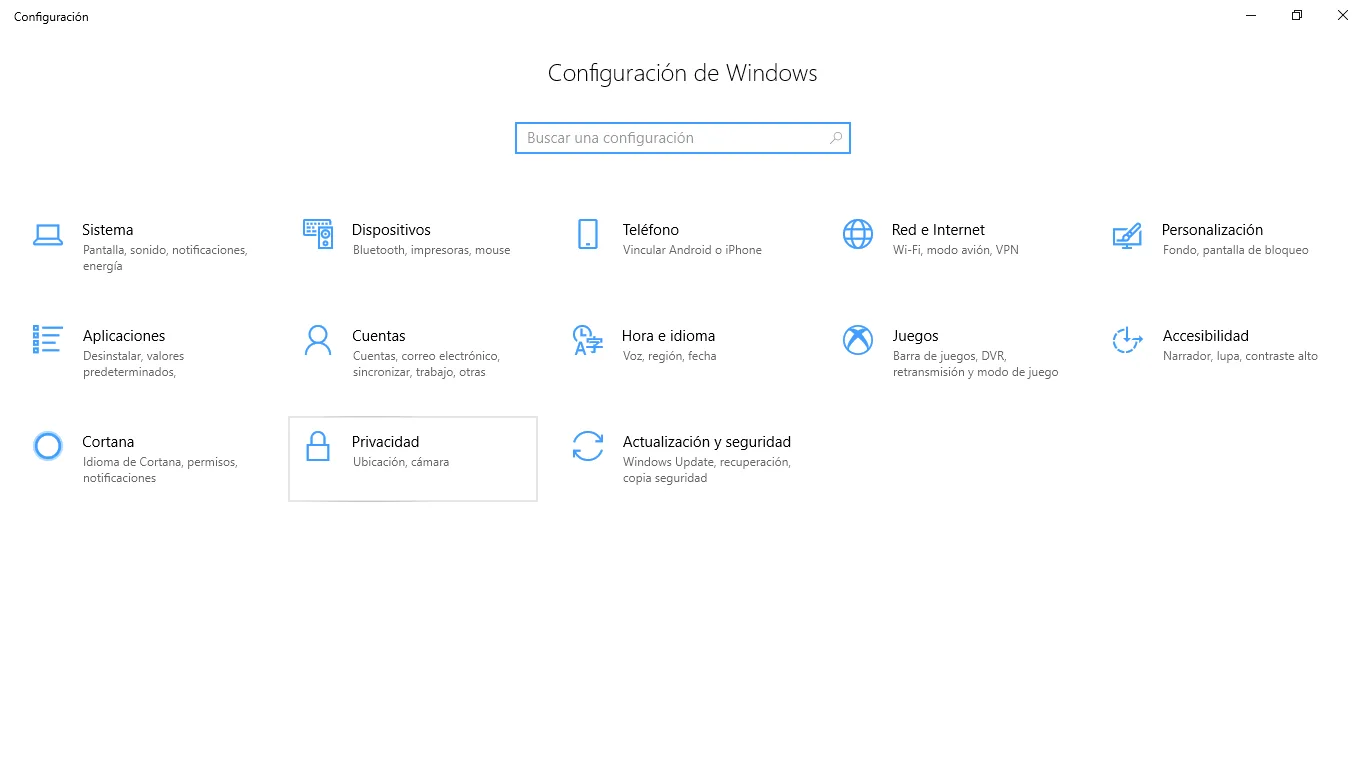Image resolution: width=1366 pixels, height=768 pixels.
Task: Select the Teléfono phone icon
Action: (588, 234)
